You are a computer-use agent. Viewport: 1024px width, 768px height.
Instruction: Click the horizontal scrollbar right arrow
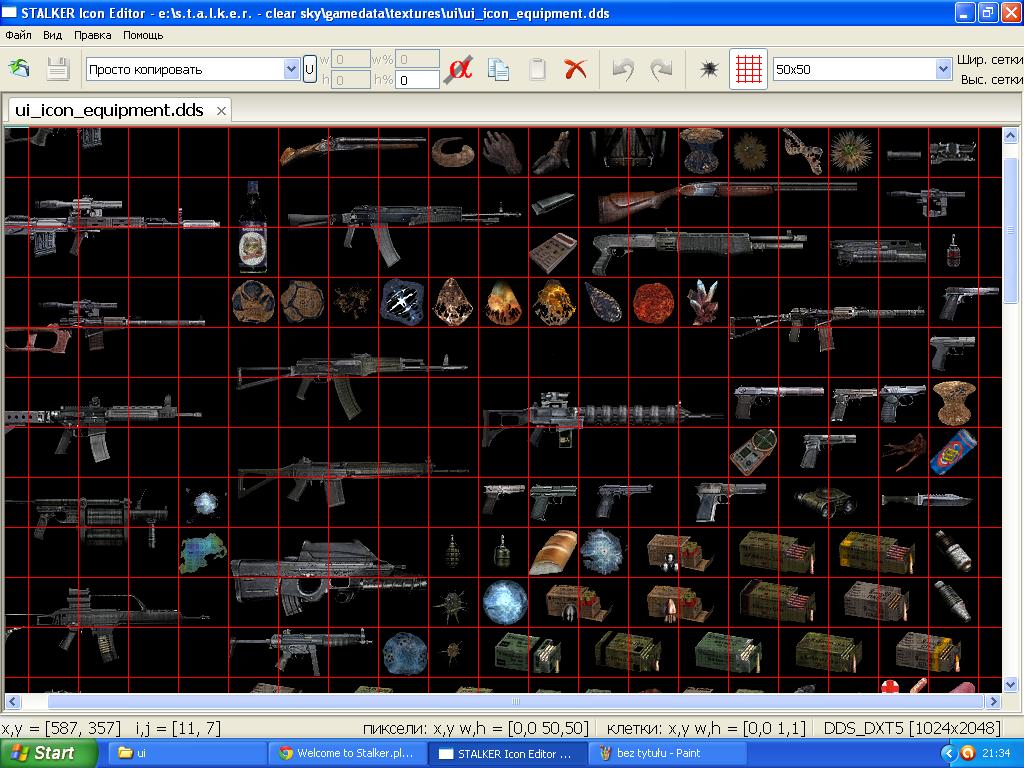click(993, 701)
